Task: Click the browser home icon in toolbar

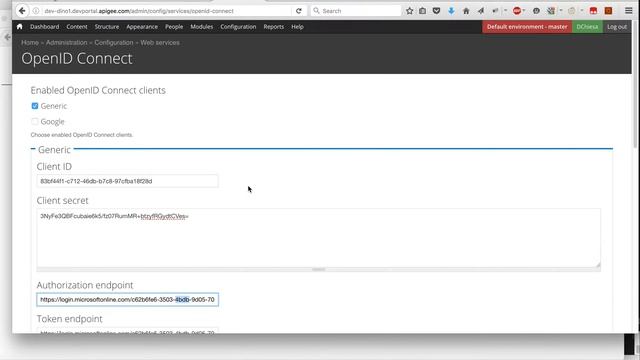Action: [x=466, y=11]
